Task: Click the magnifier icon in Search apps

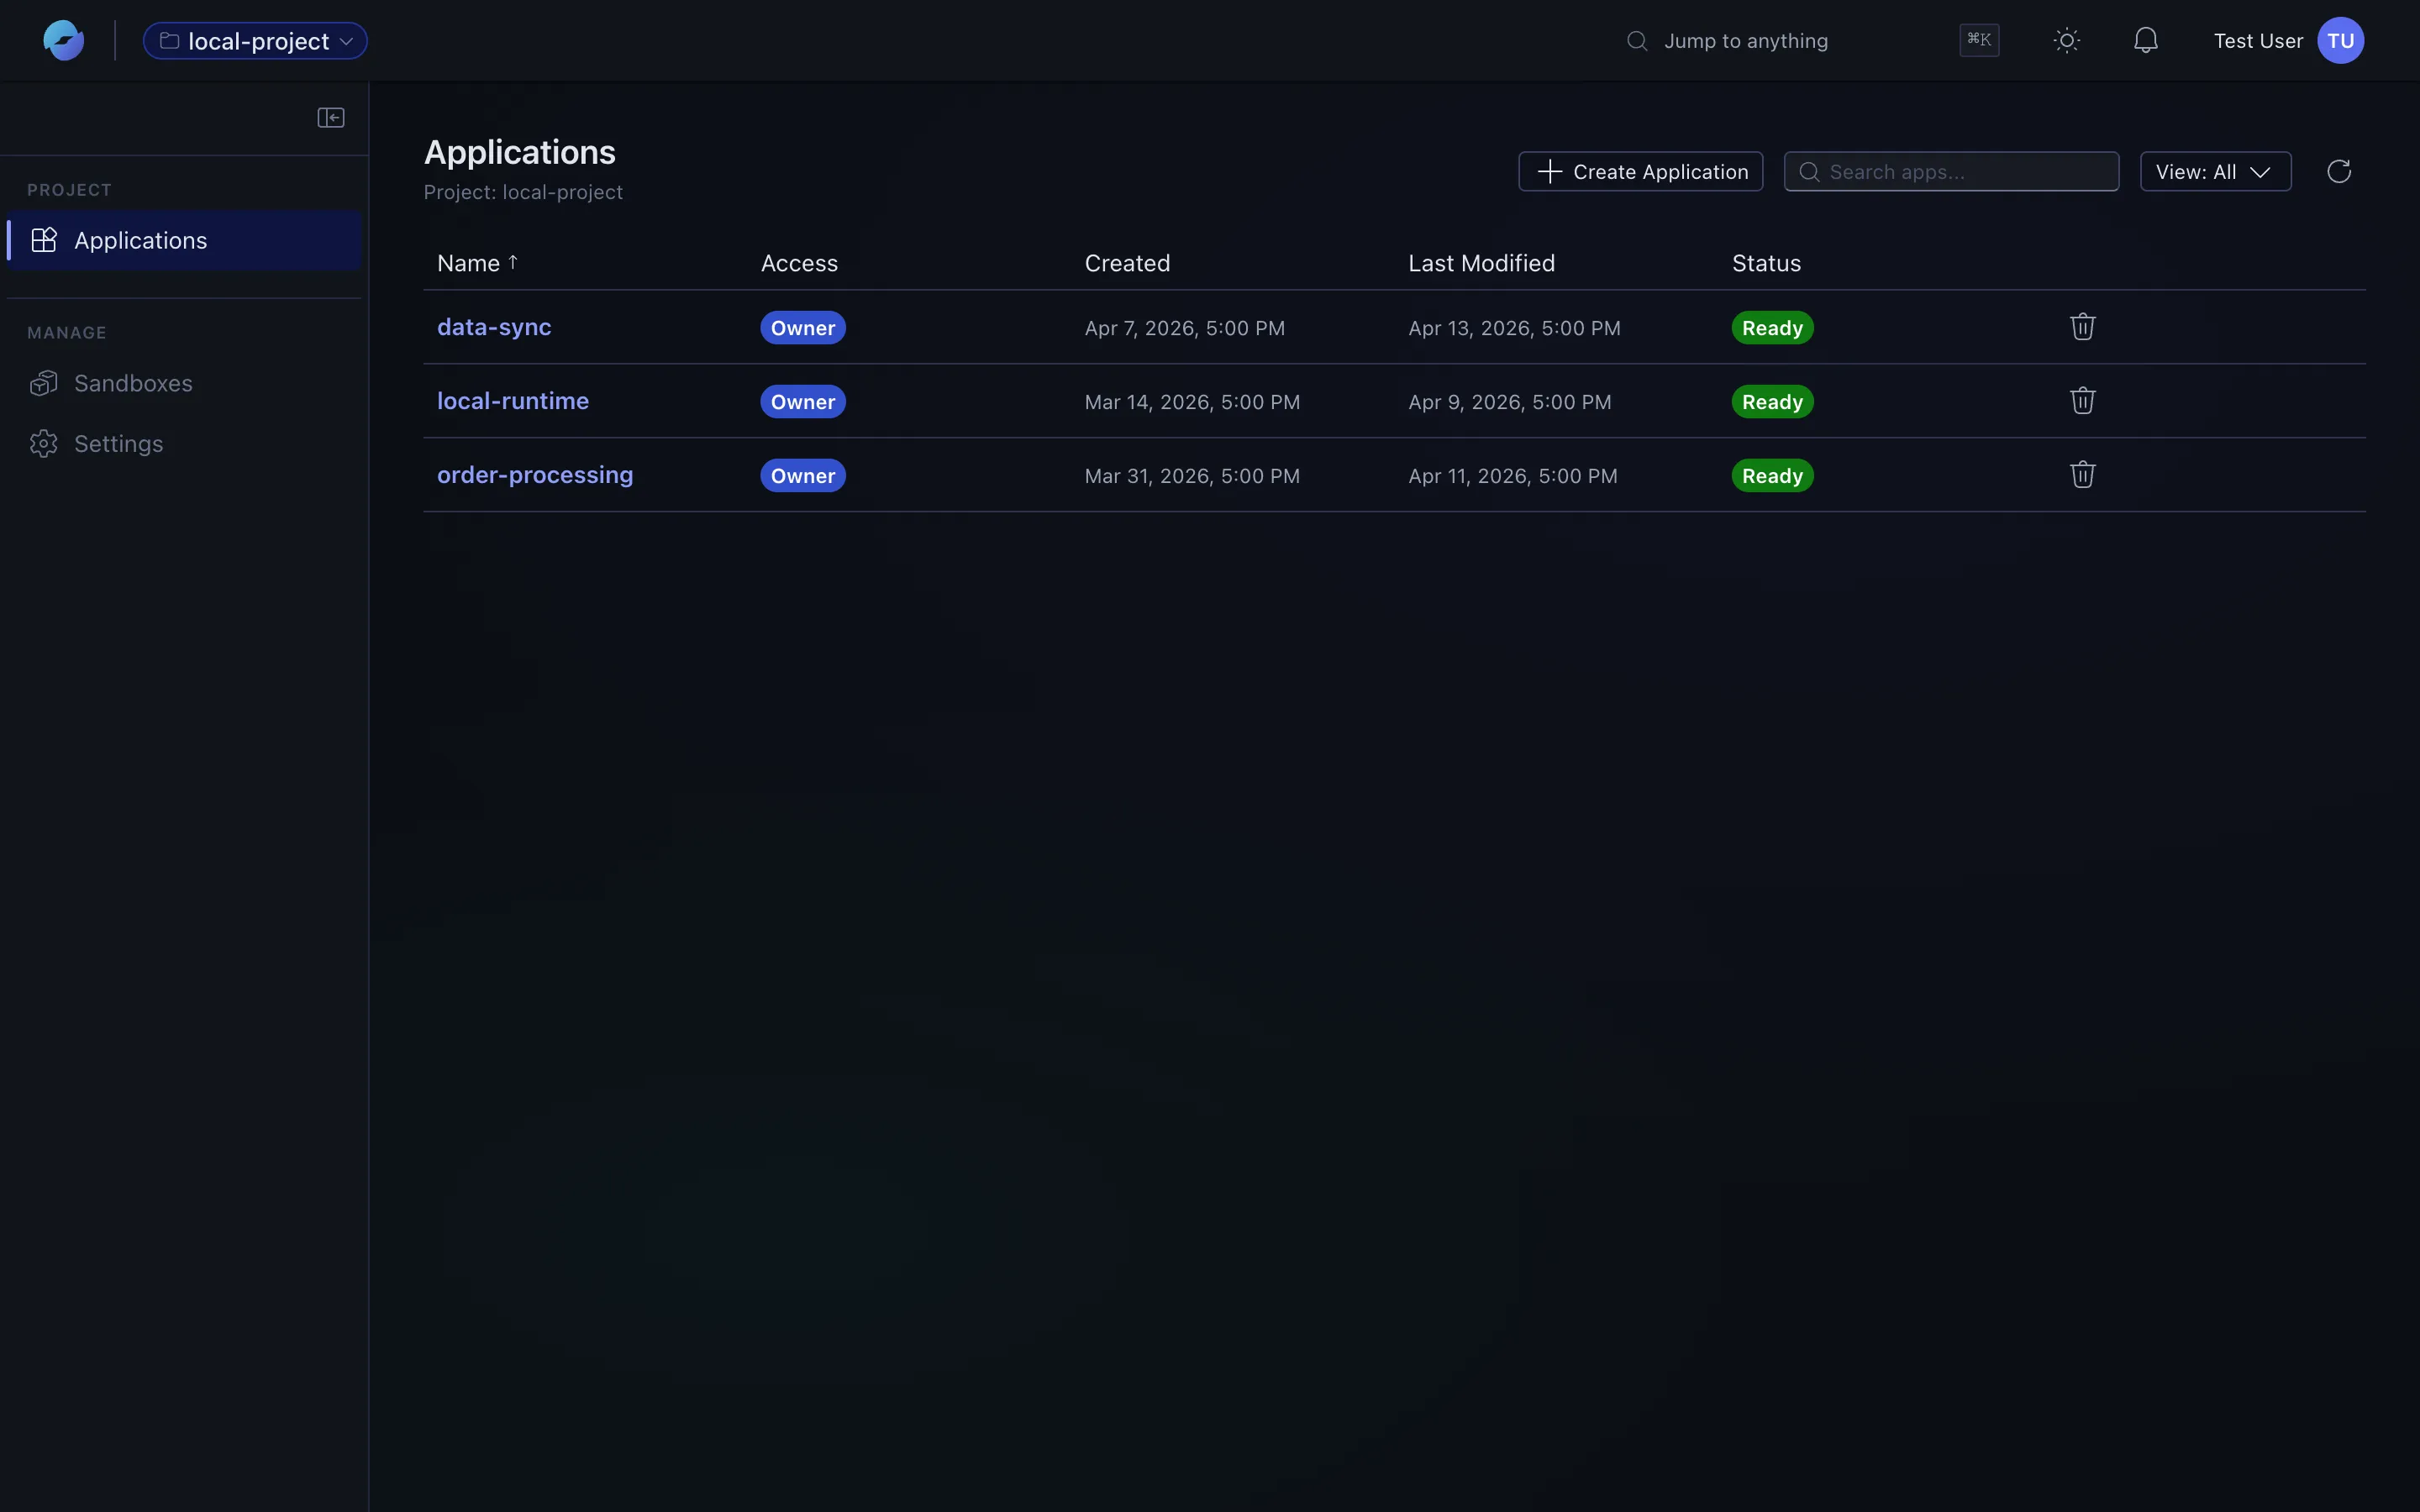Action: [1809, 172]
